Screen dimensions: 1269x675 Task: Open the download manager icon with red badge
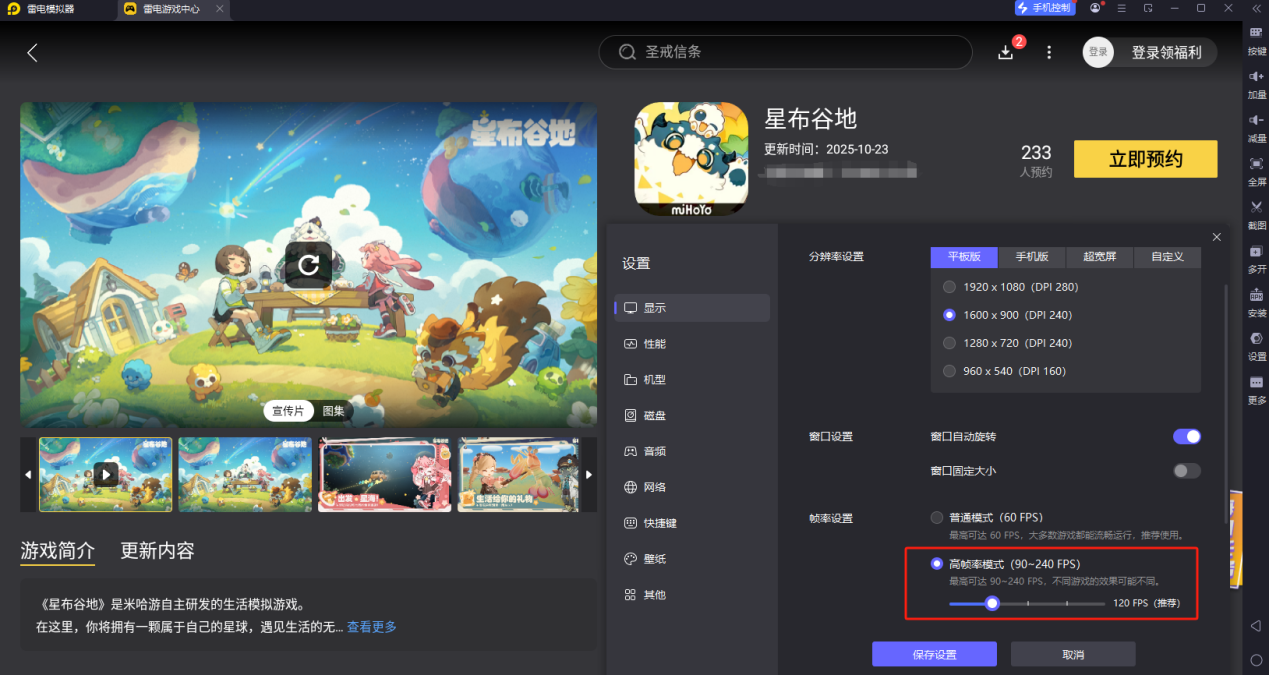coord(1006,51)
